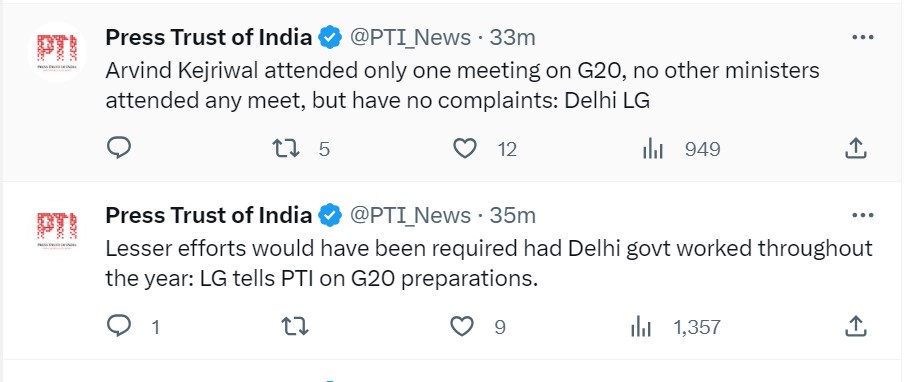
Task: Open @PTI_News handle on the 33m tweet
Action: pos(409,37)
